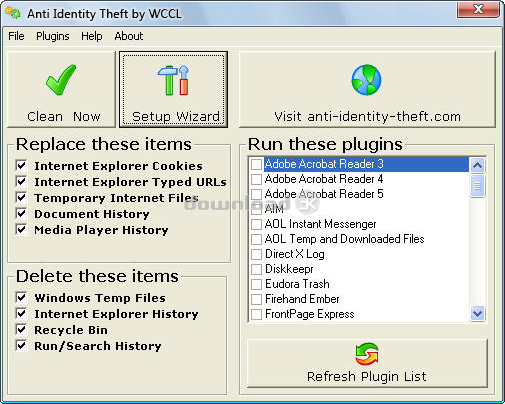Check the Eudora Trash plugin box

point(256,284)
